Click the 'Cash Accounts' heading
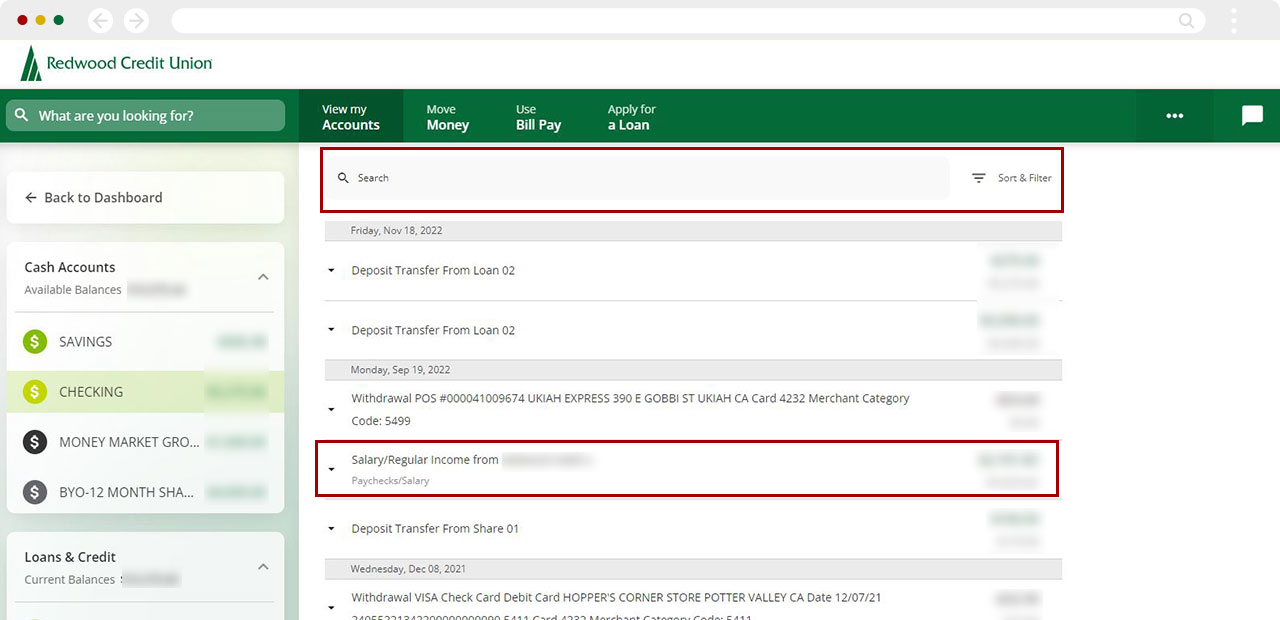Screen dimensions: 1280x620 [x=70, y=267]
